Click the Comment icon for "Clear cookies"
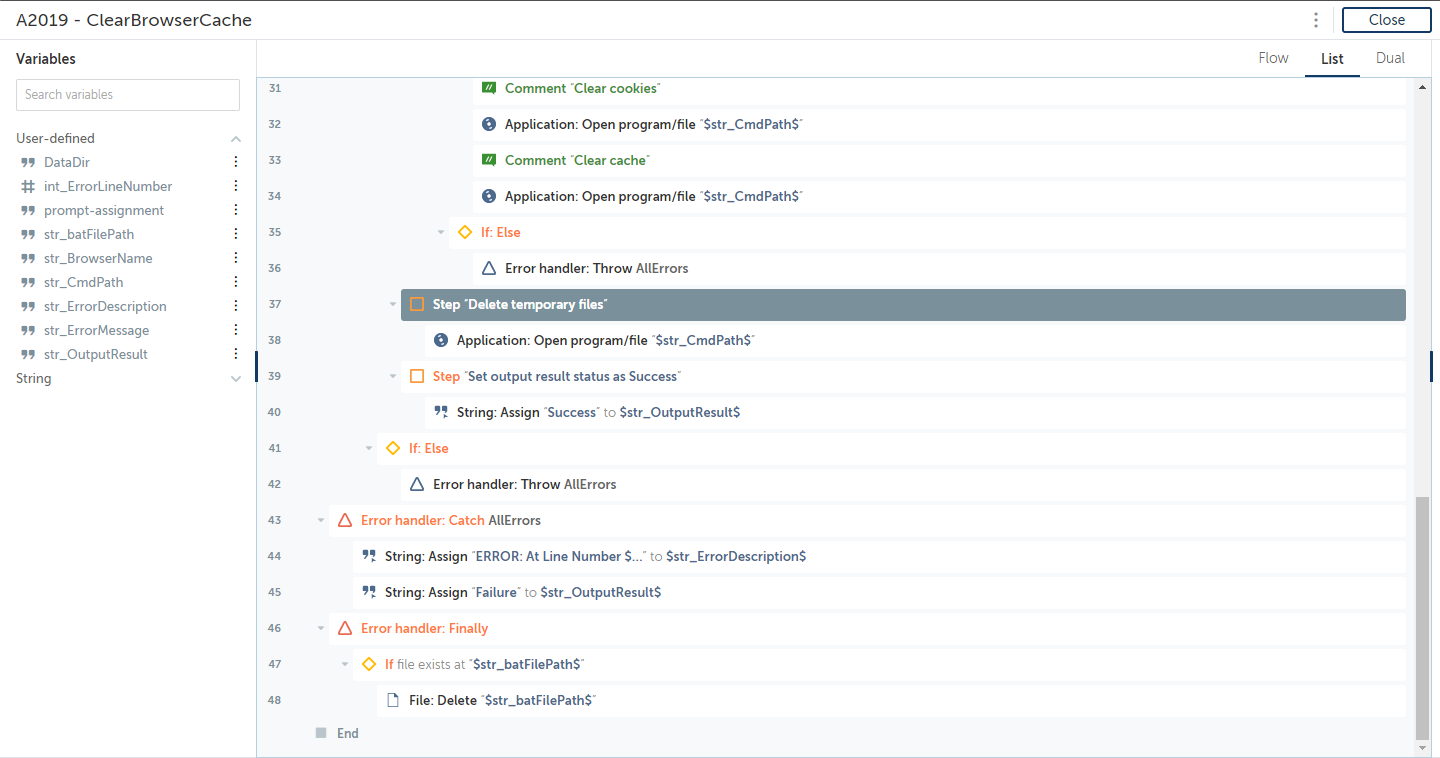 pyautogui.click(x=489, y=88)
